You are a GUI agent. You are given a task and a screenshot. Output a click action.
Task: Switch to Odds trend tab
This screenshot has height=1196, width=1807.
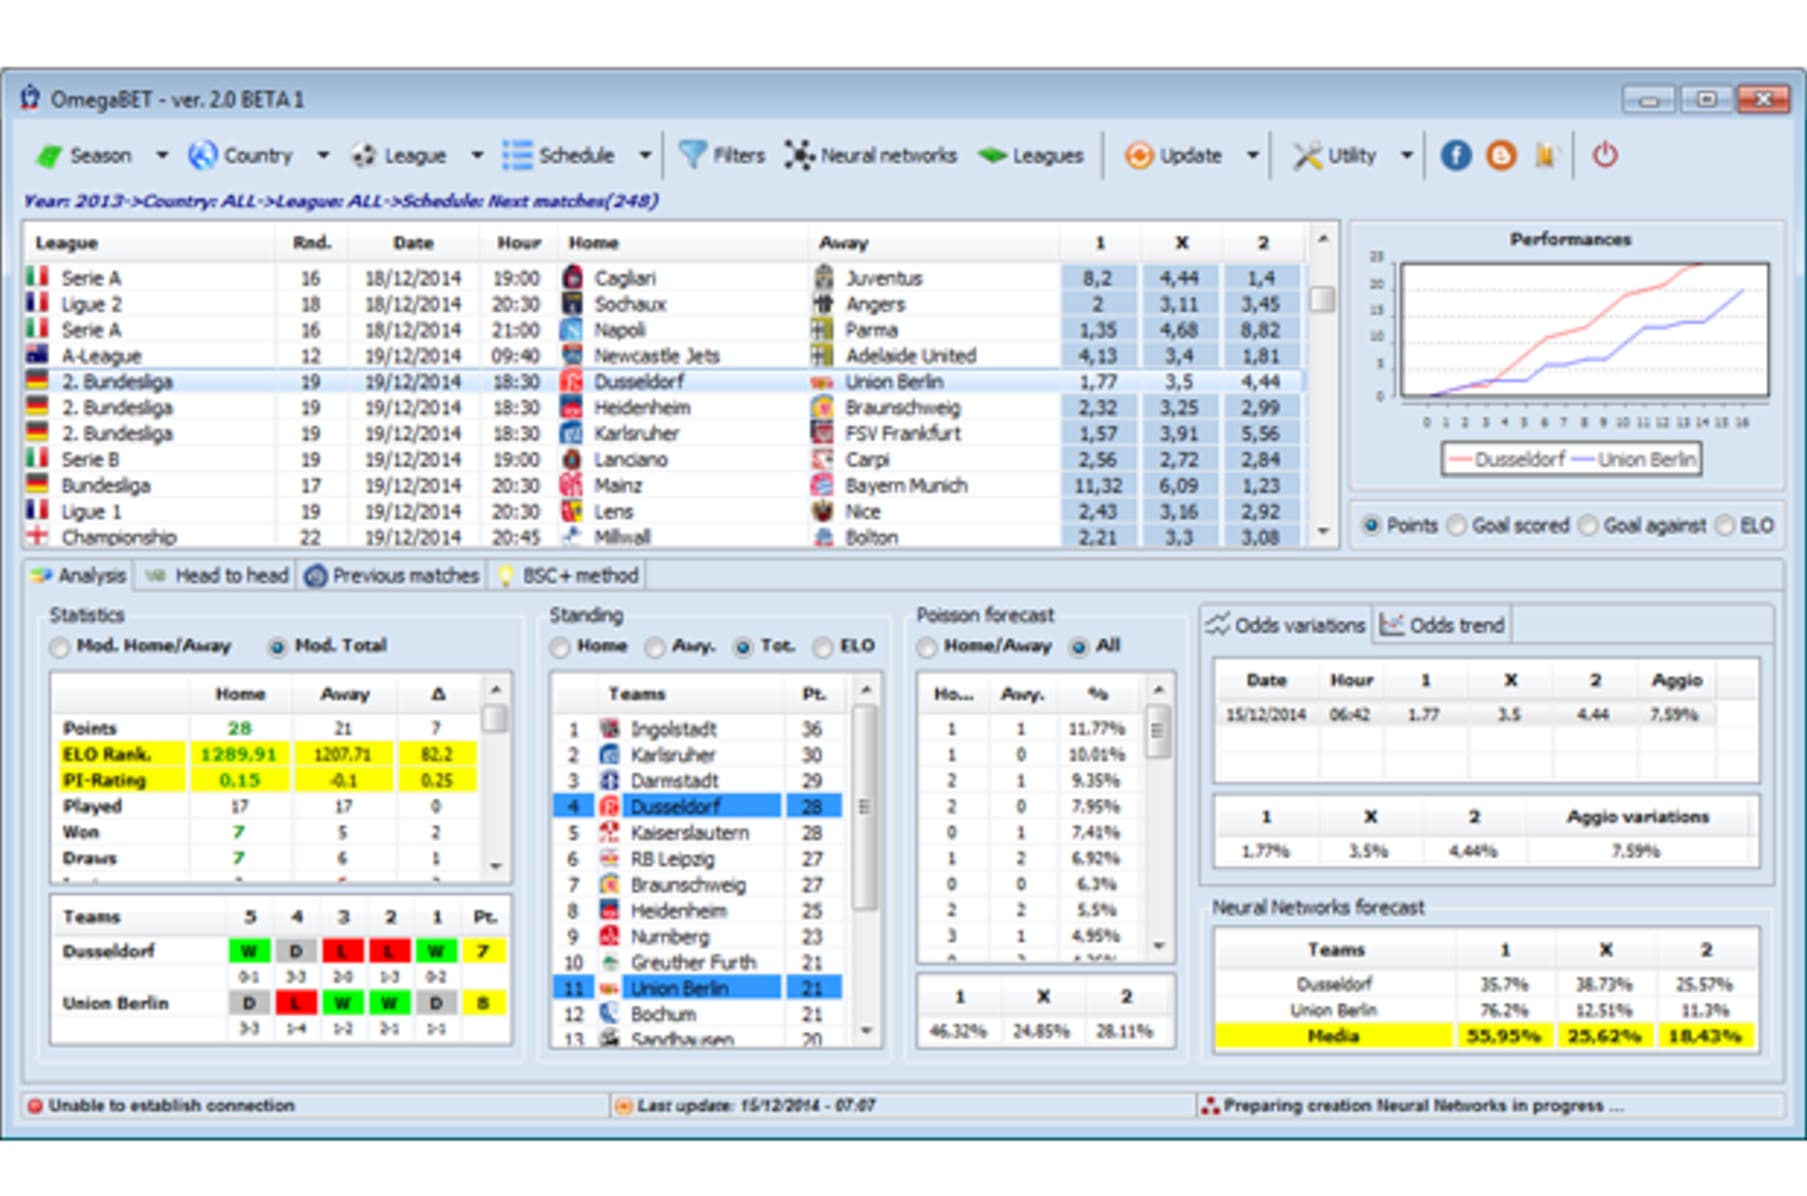(1442, 625)
